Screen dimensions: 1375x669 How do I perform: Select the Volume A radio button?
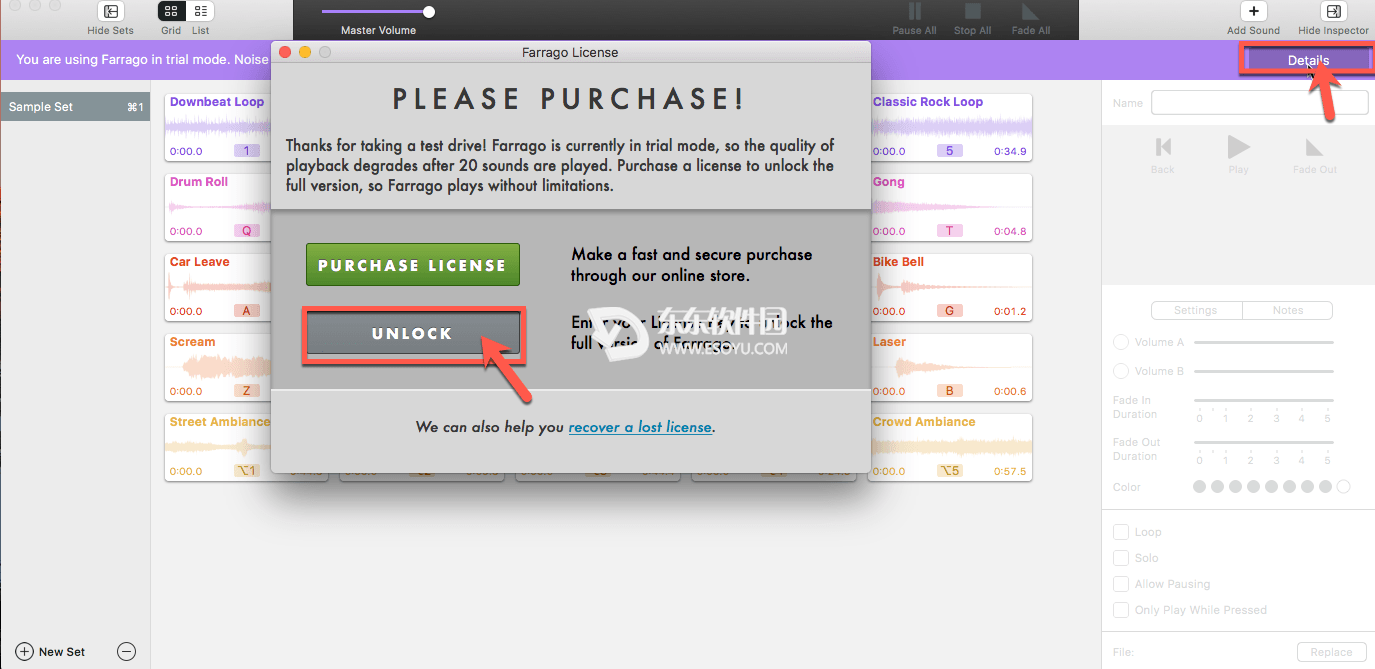[x=1121, y=342]
